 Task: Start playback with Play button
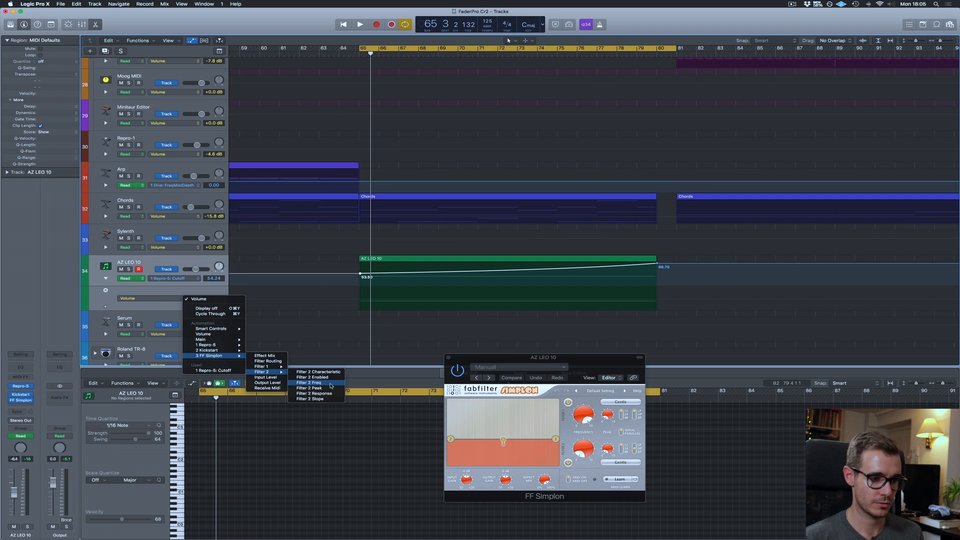coord(360,24)
